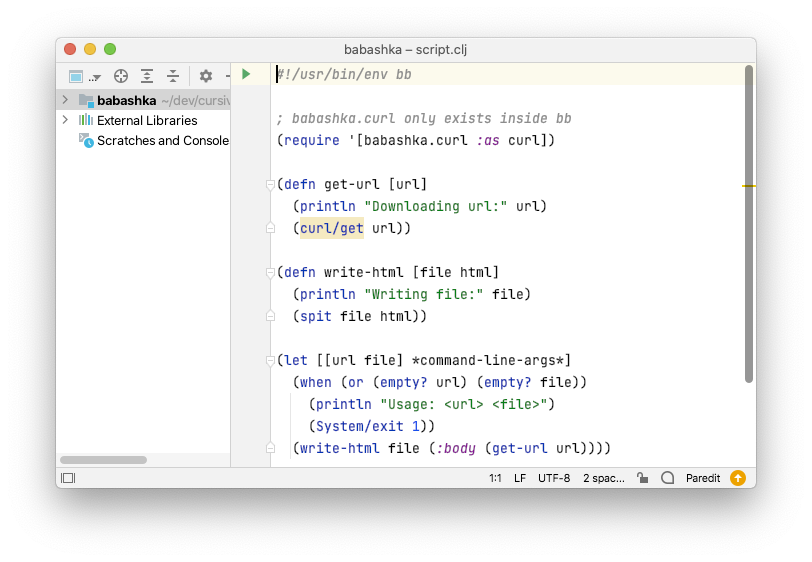The image size is (812, 562).
Task: Click fold end marker at spit line
Action: point(270,316)
